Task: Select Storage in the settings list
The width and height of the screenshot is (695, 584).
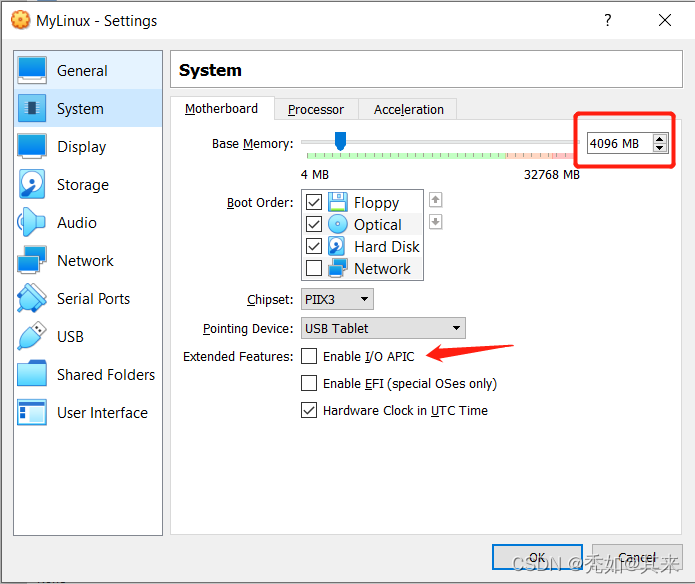Action: pyautogui.click(x=88, y=184)
